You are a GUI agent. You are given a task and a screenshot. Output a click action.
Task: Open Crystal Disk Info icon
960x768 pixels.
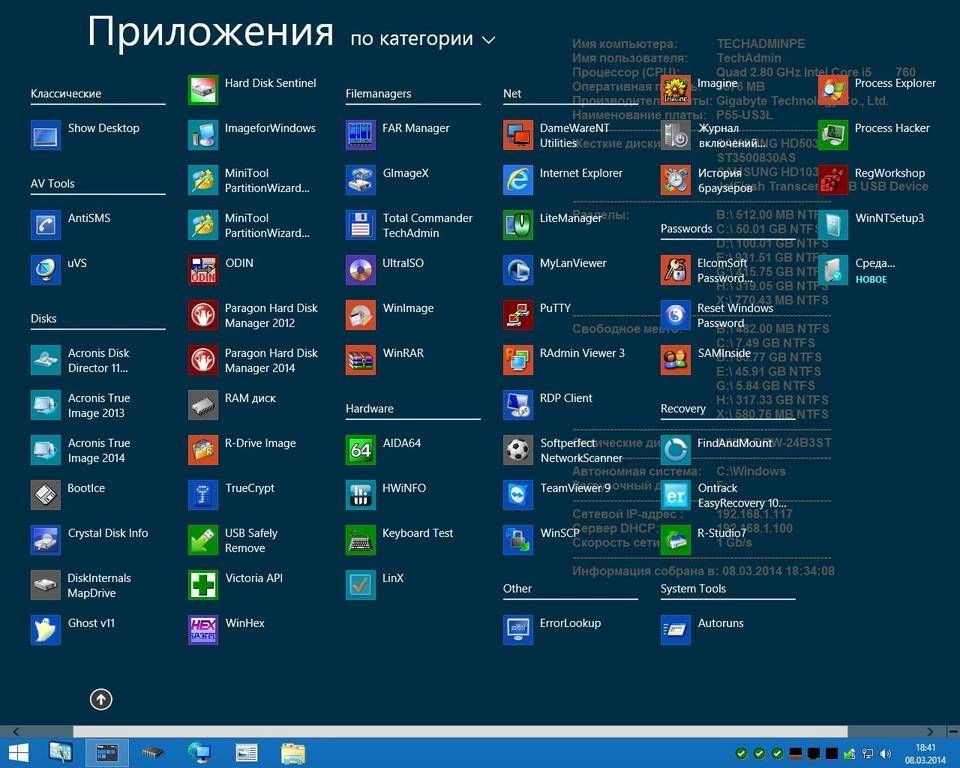[45, 540]
